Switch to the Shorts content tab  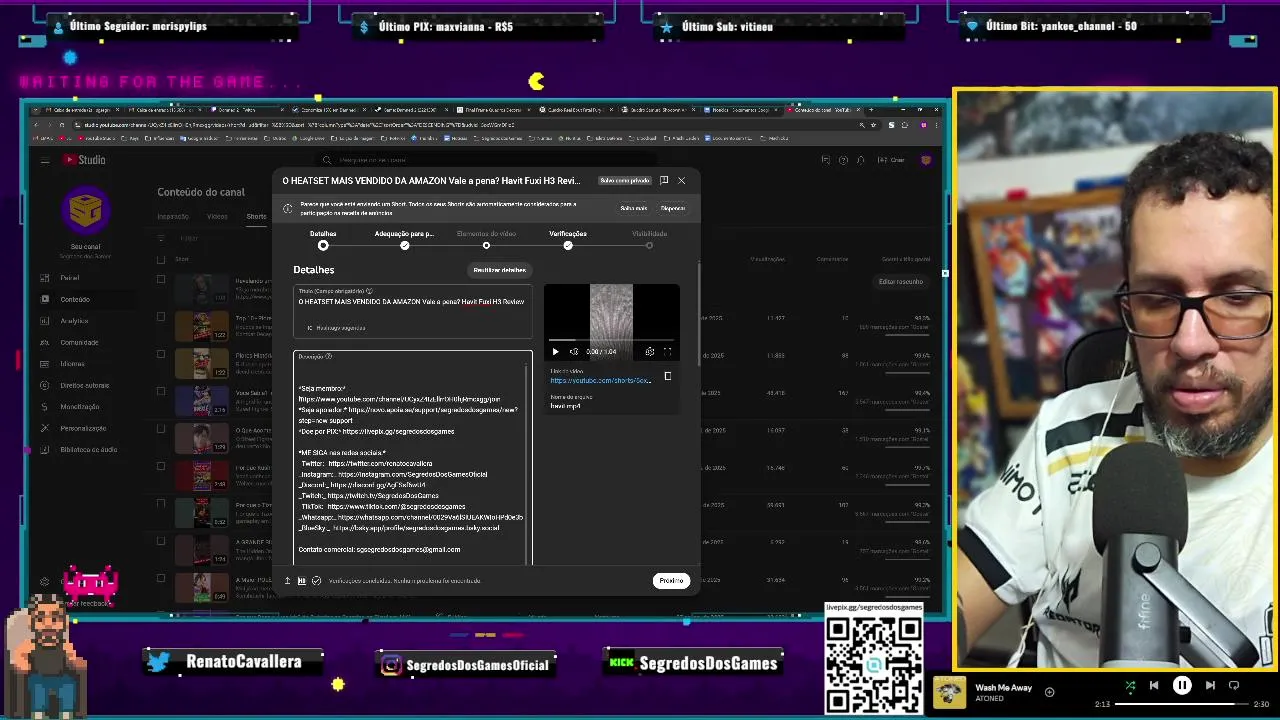[x=257, y=216]
